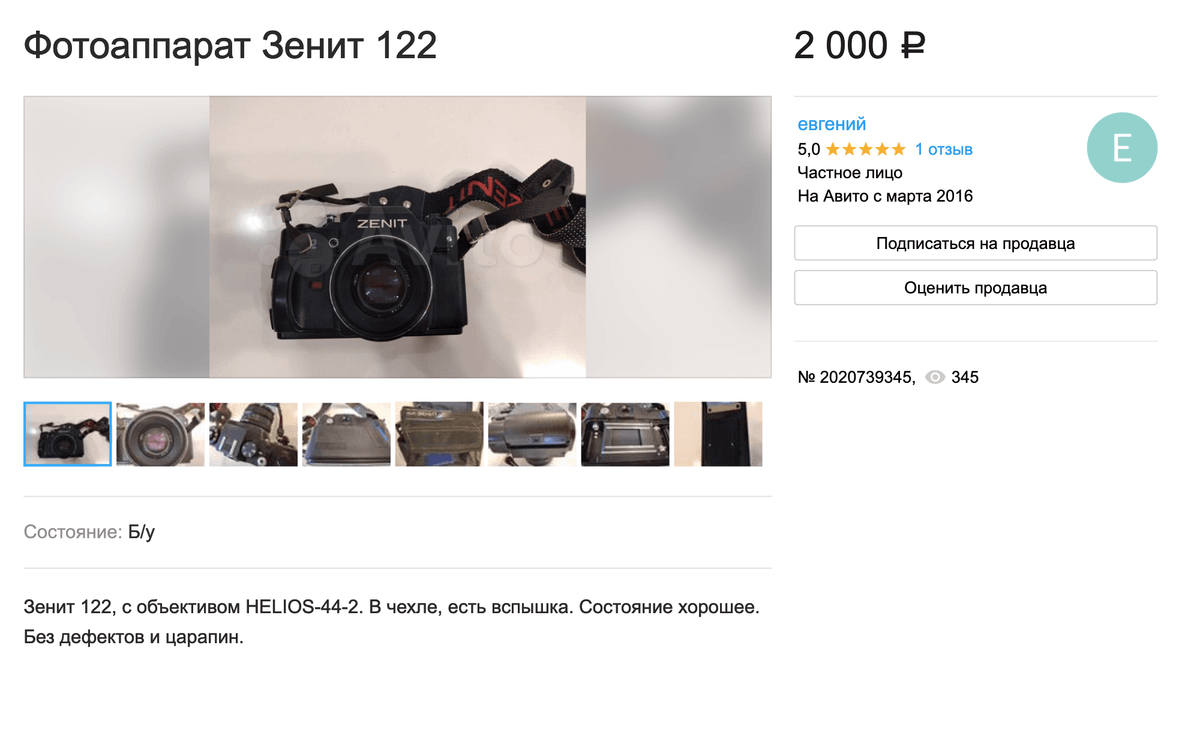
Task: Click the eye views icon next to 345
Action: pos(935,378)
